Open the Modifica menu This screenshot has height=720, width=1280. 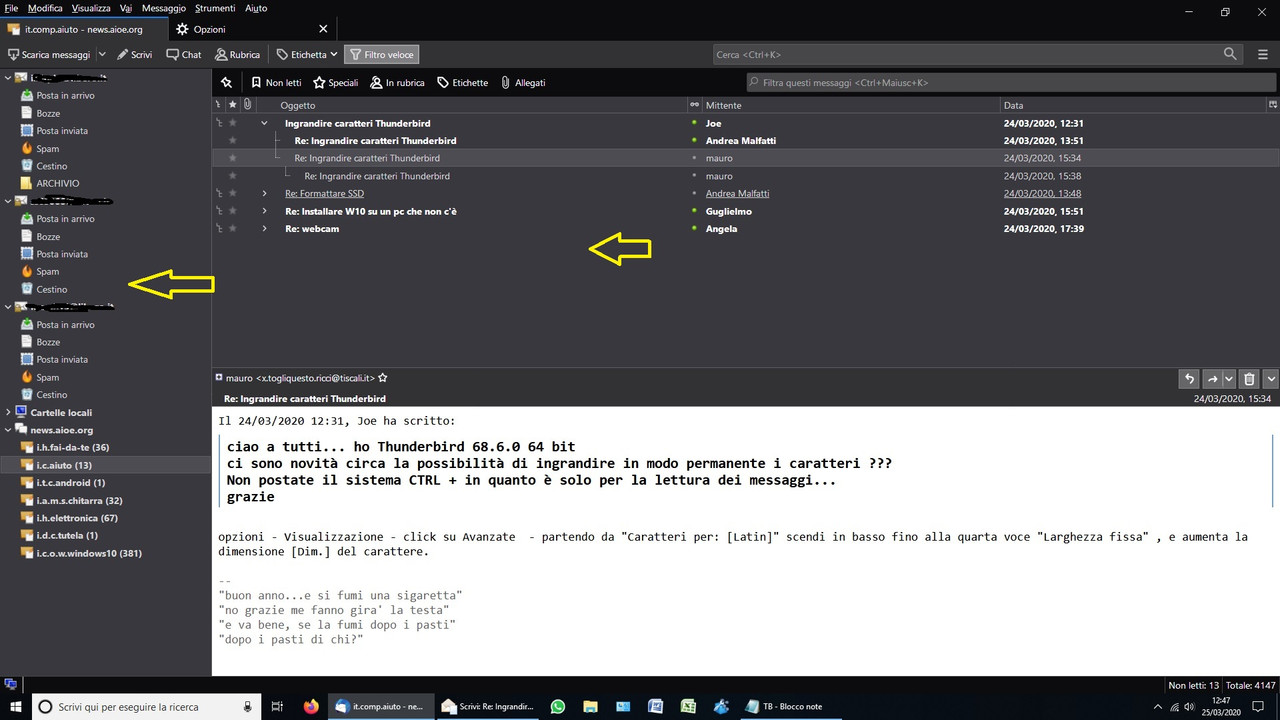45,8
